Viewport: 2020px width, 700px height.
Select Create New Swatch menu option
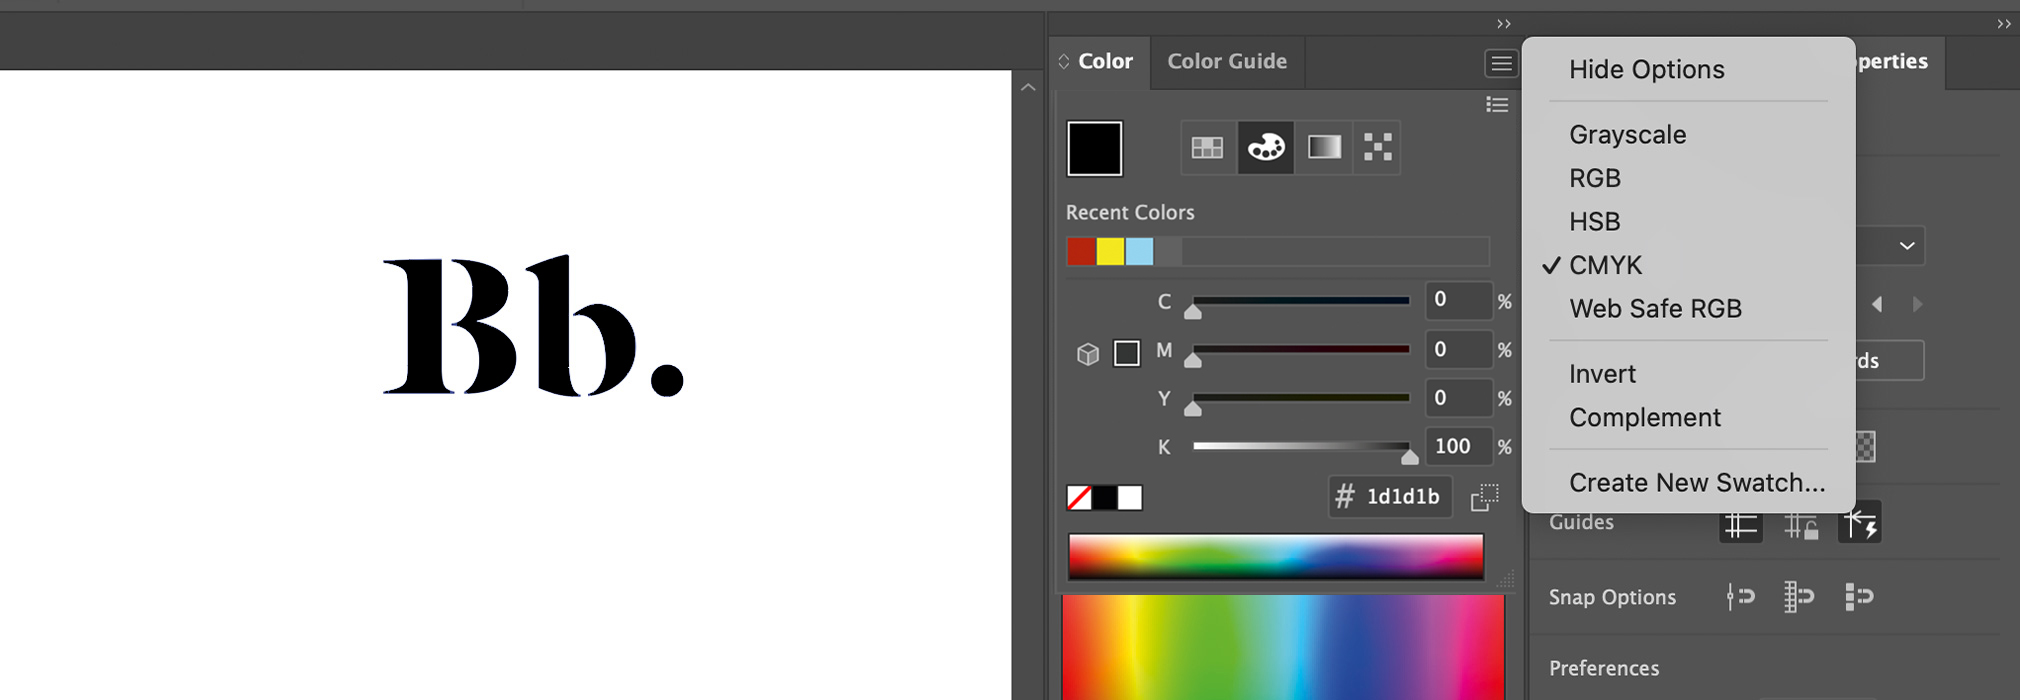(x=1696, y=483)
